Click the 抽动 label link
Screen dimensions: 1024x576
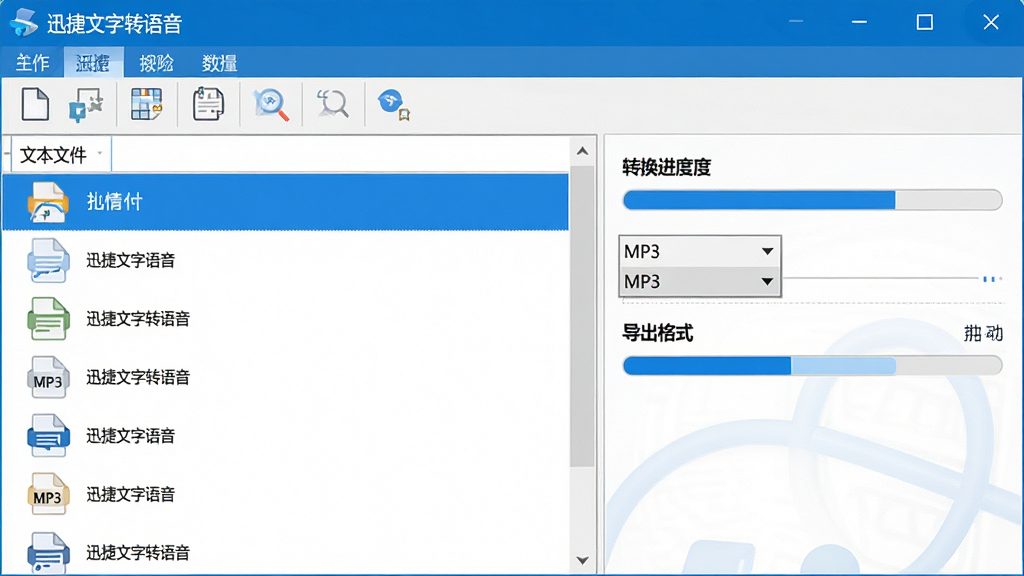point(983,333)
